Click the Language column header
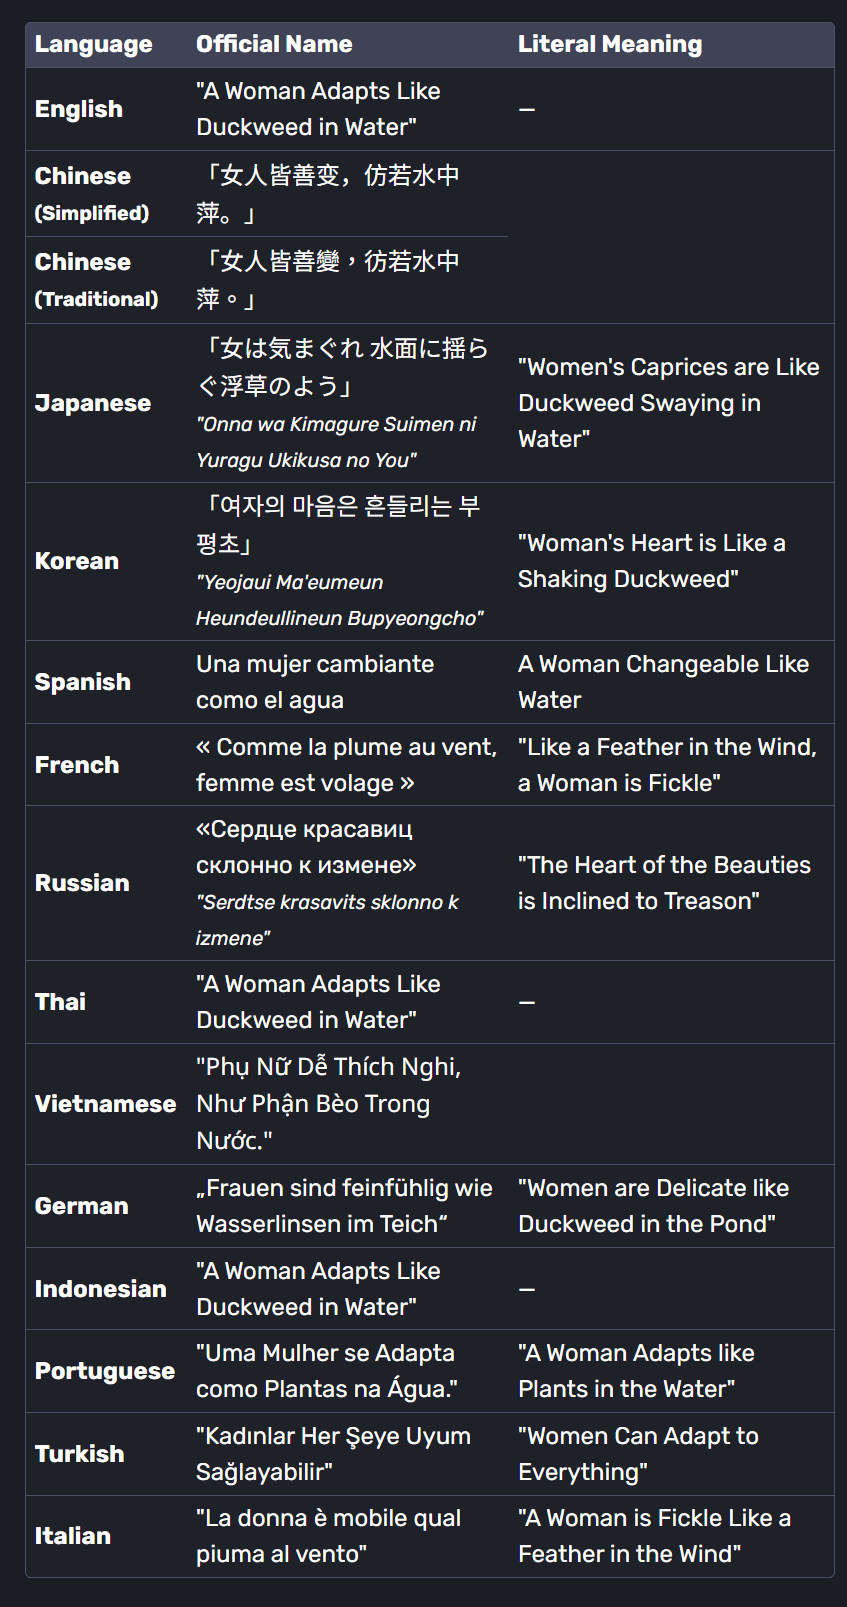Image resolution: width=847 pixels, height=1607 pixels. click(94, 44)
